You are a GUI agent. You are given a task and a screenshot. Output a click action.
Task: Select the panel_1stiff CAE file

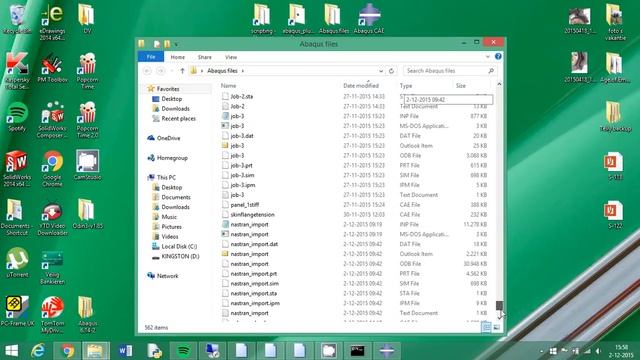244,204
